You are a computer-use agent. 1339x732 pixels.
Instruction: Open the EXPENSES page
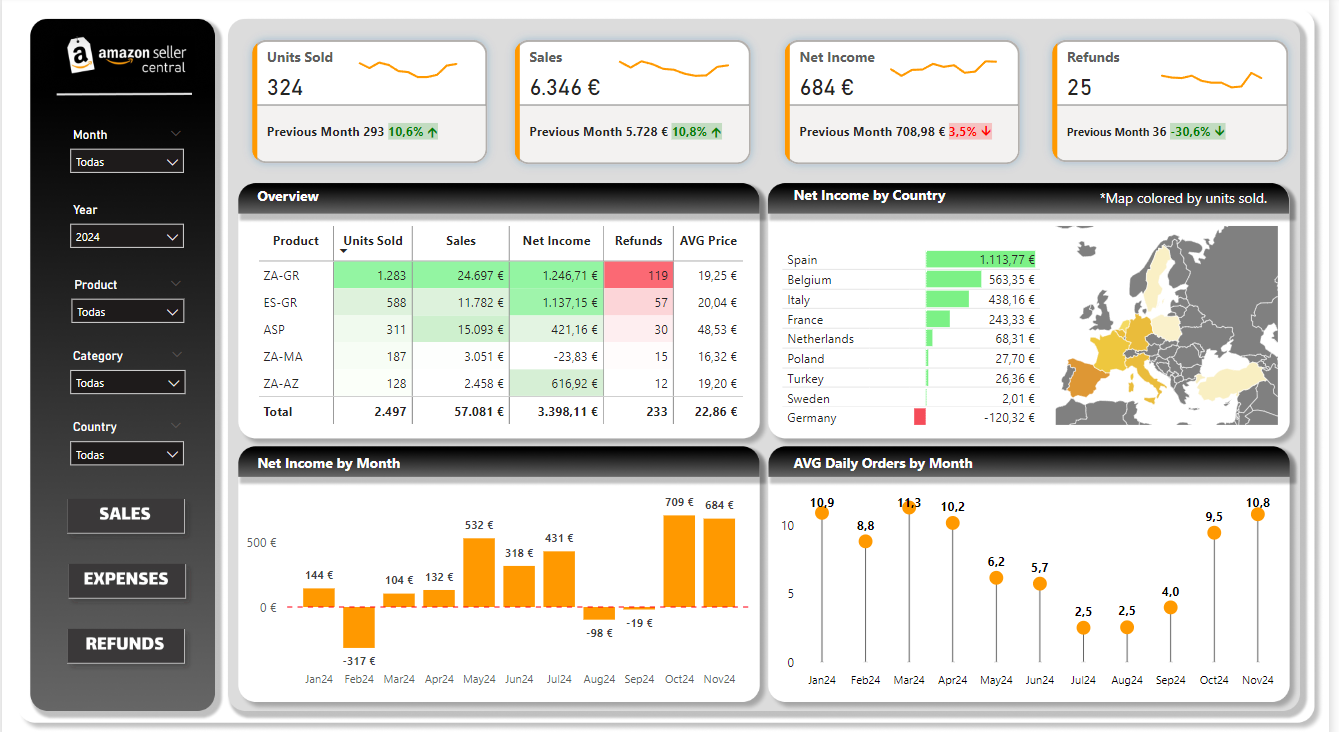[126, 580]
